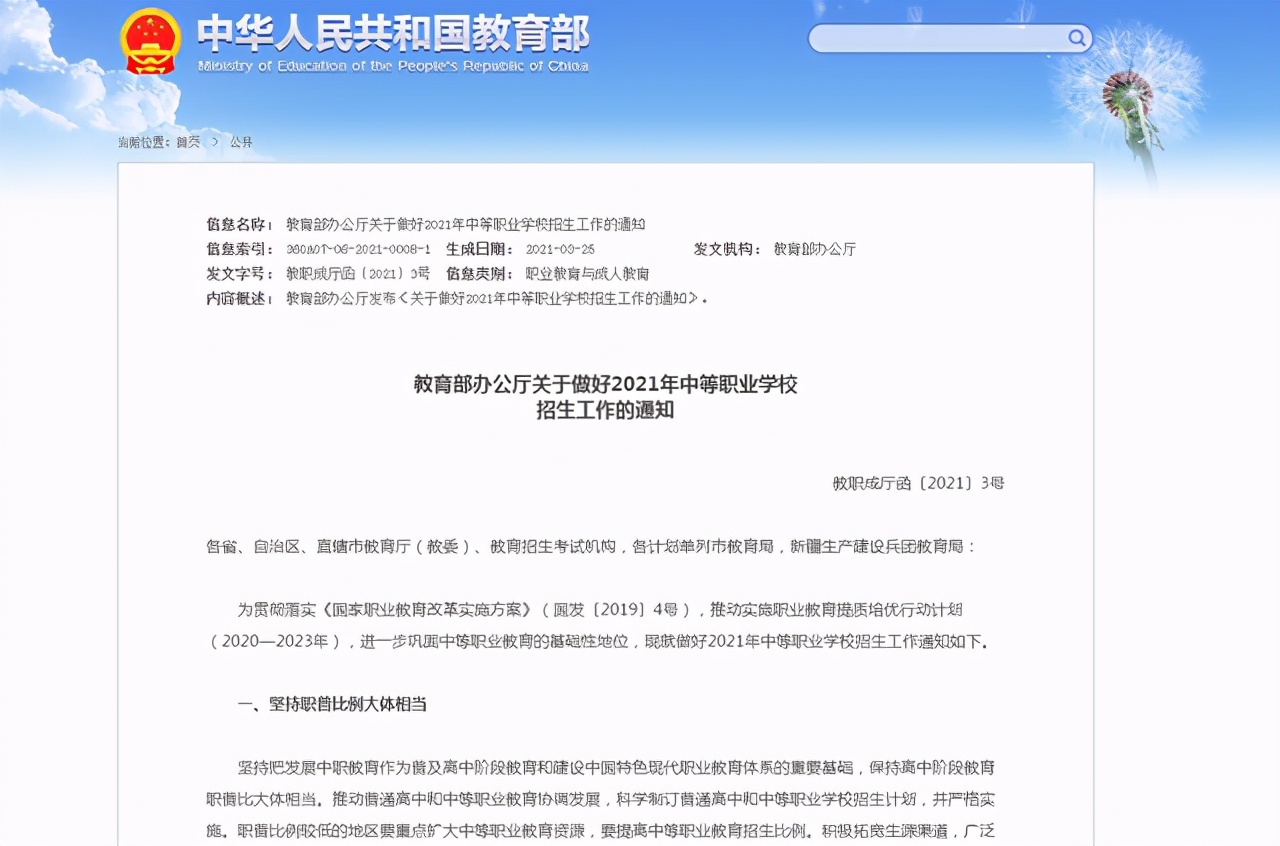Click the bold centered notice title heading
Viewport: 1280px width, 846px height.
(x=606, y=397)
